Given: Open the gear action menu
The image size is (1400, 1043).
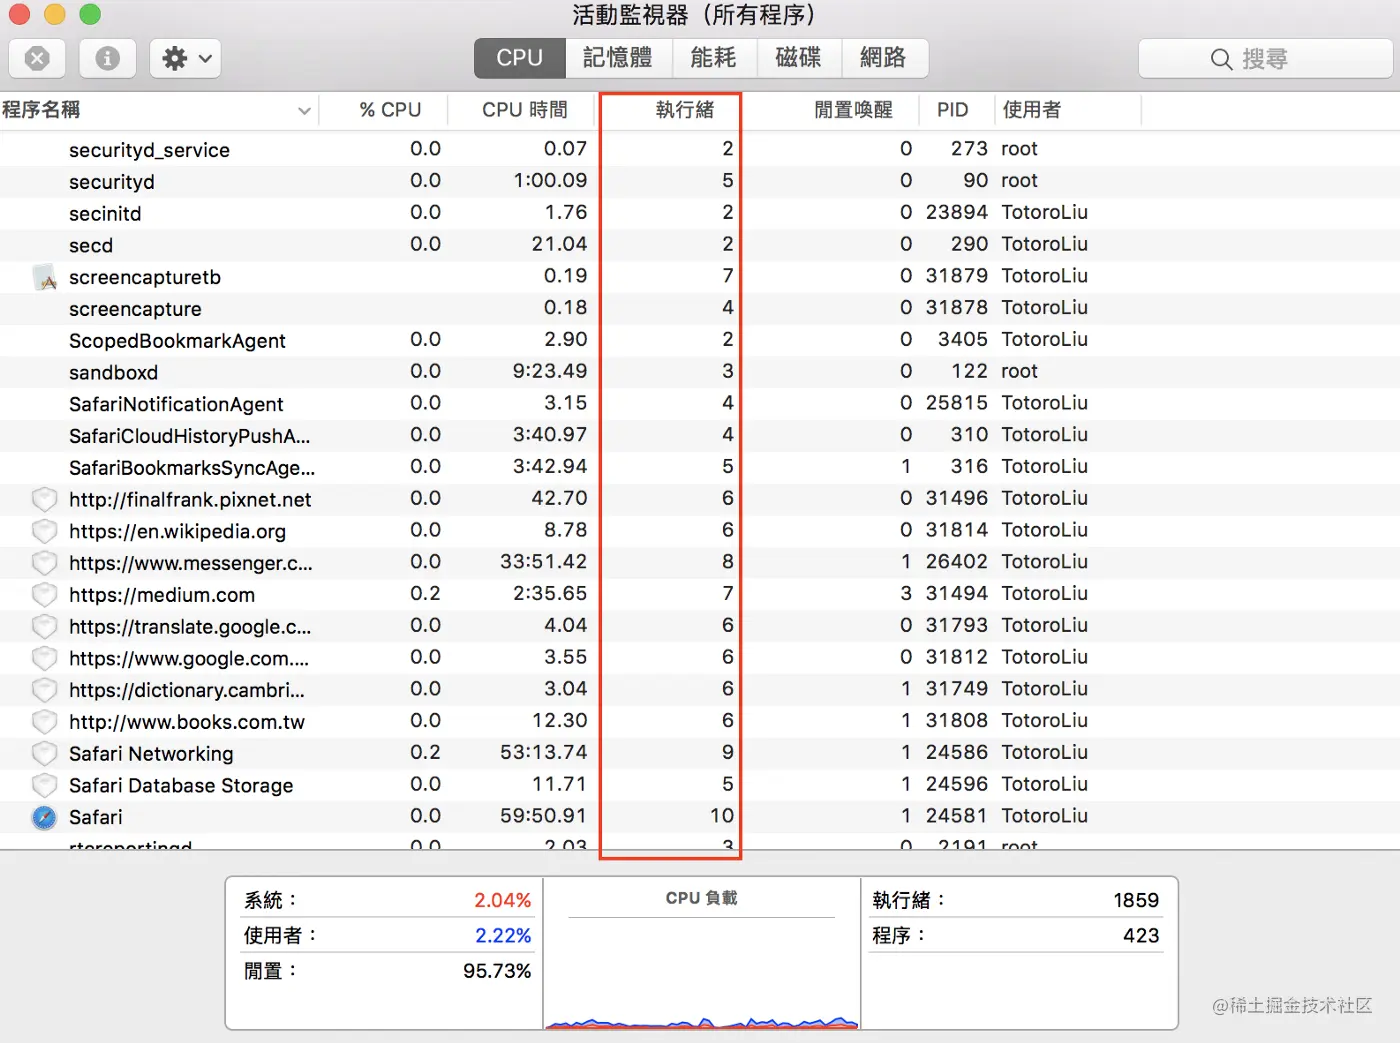Looking at the screenshot, I should point(186,58).
